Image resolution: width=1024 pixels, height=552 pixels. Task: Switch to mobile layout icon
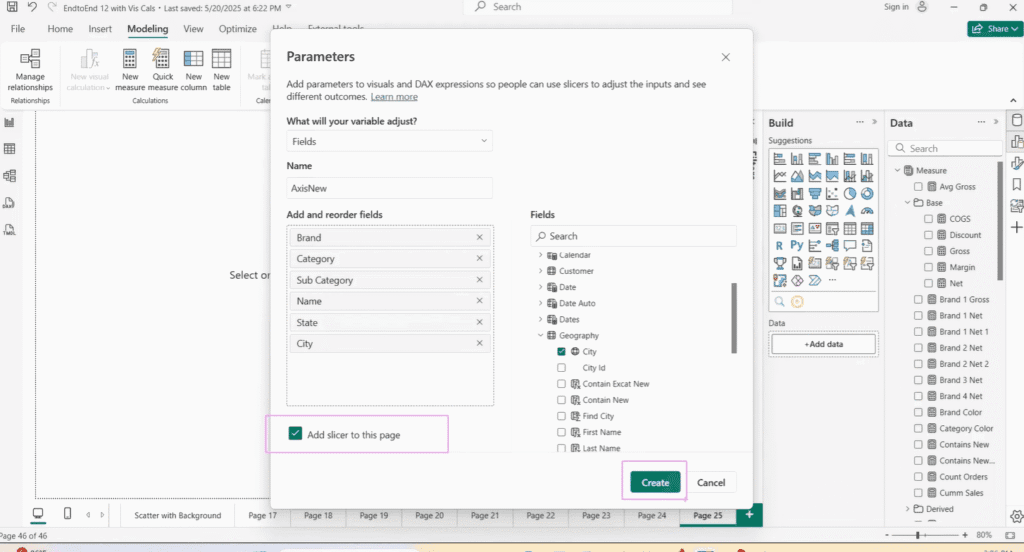click(x=67, y=514)
